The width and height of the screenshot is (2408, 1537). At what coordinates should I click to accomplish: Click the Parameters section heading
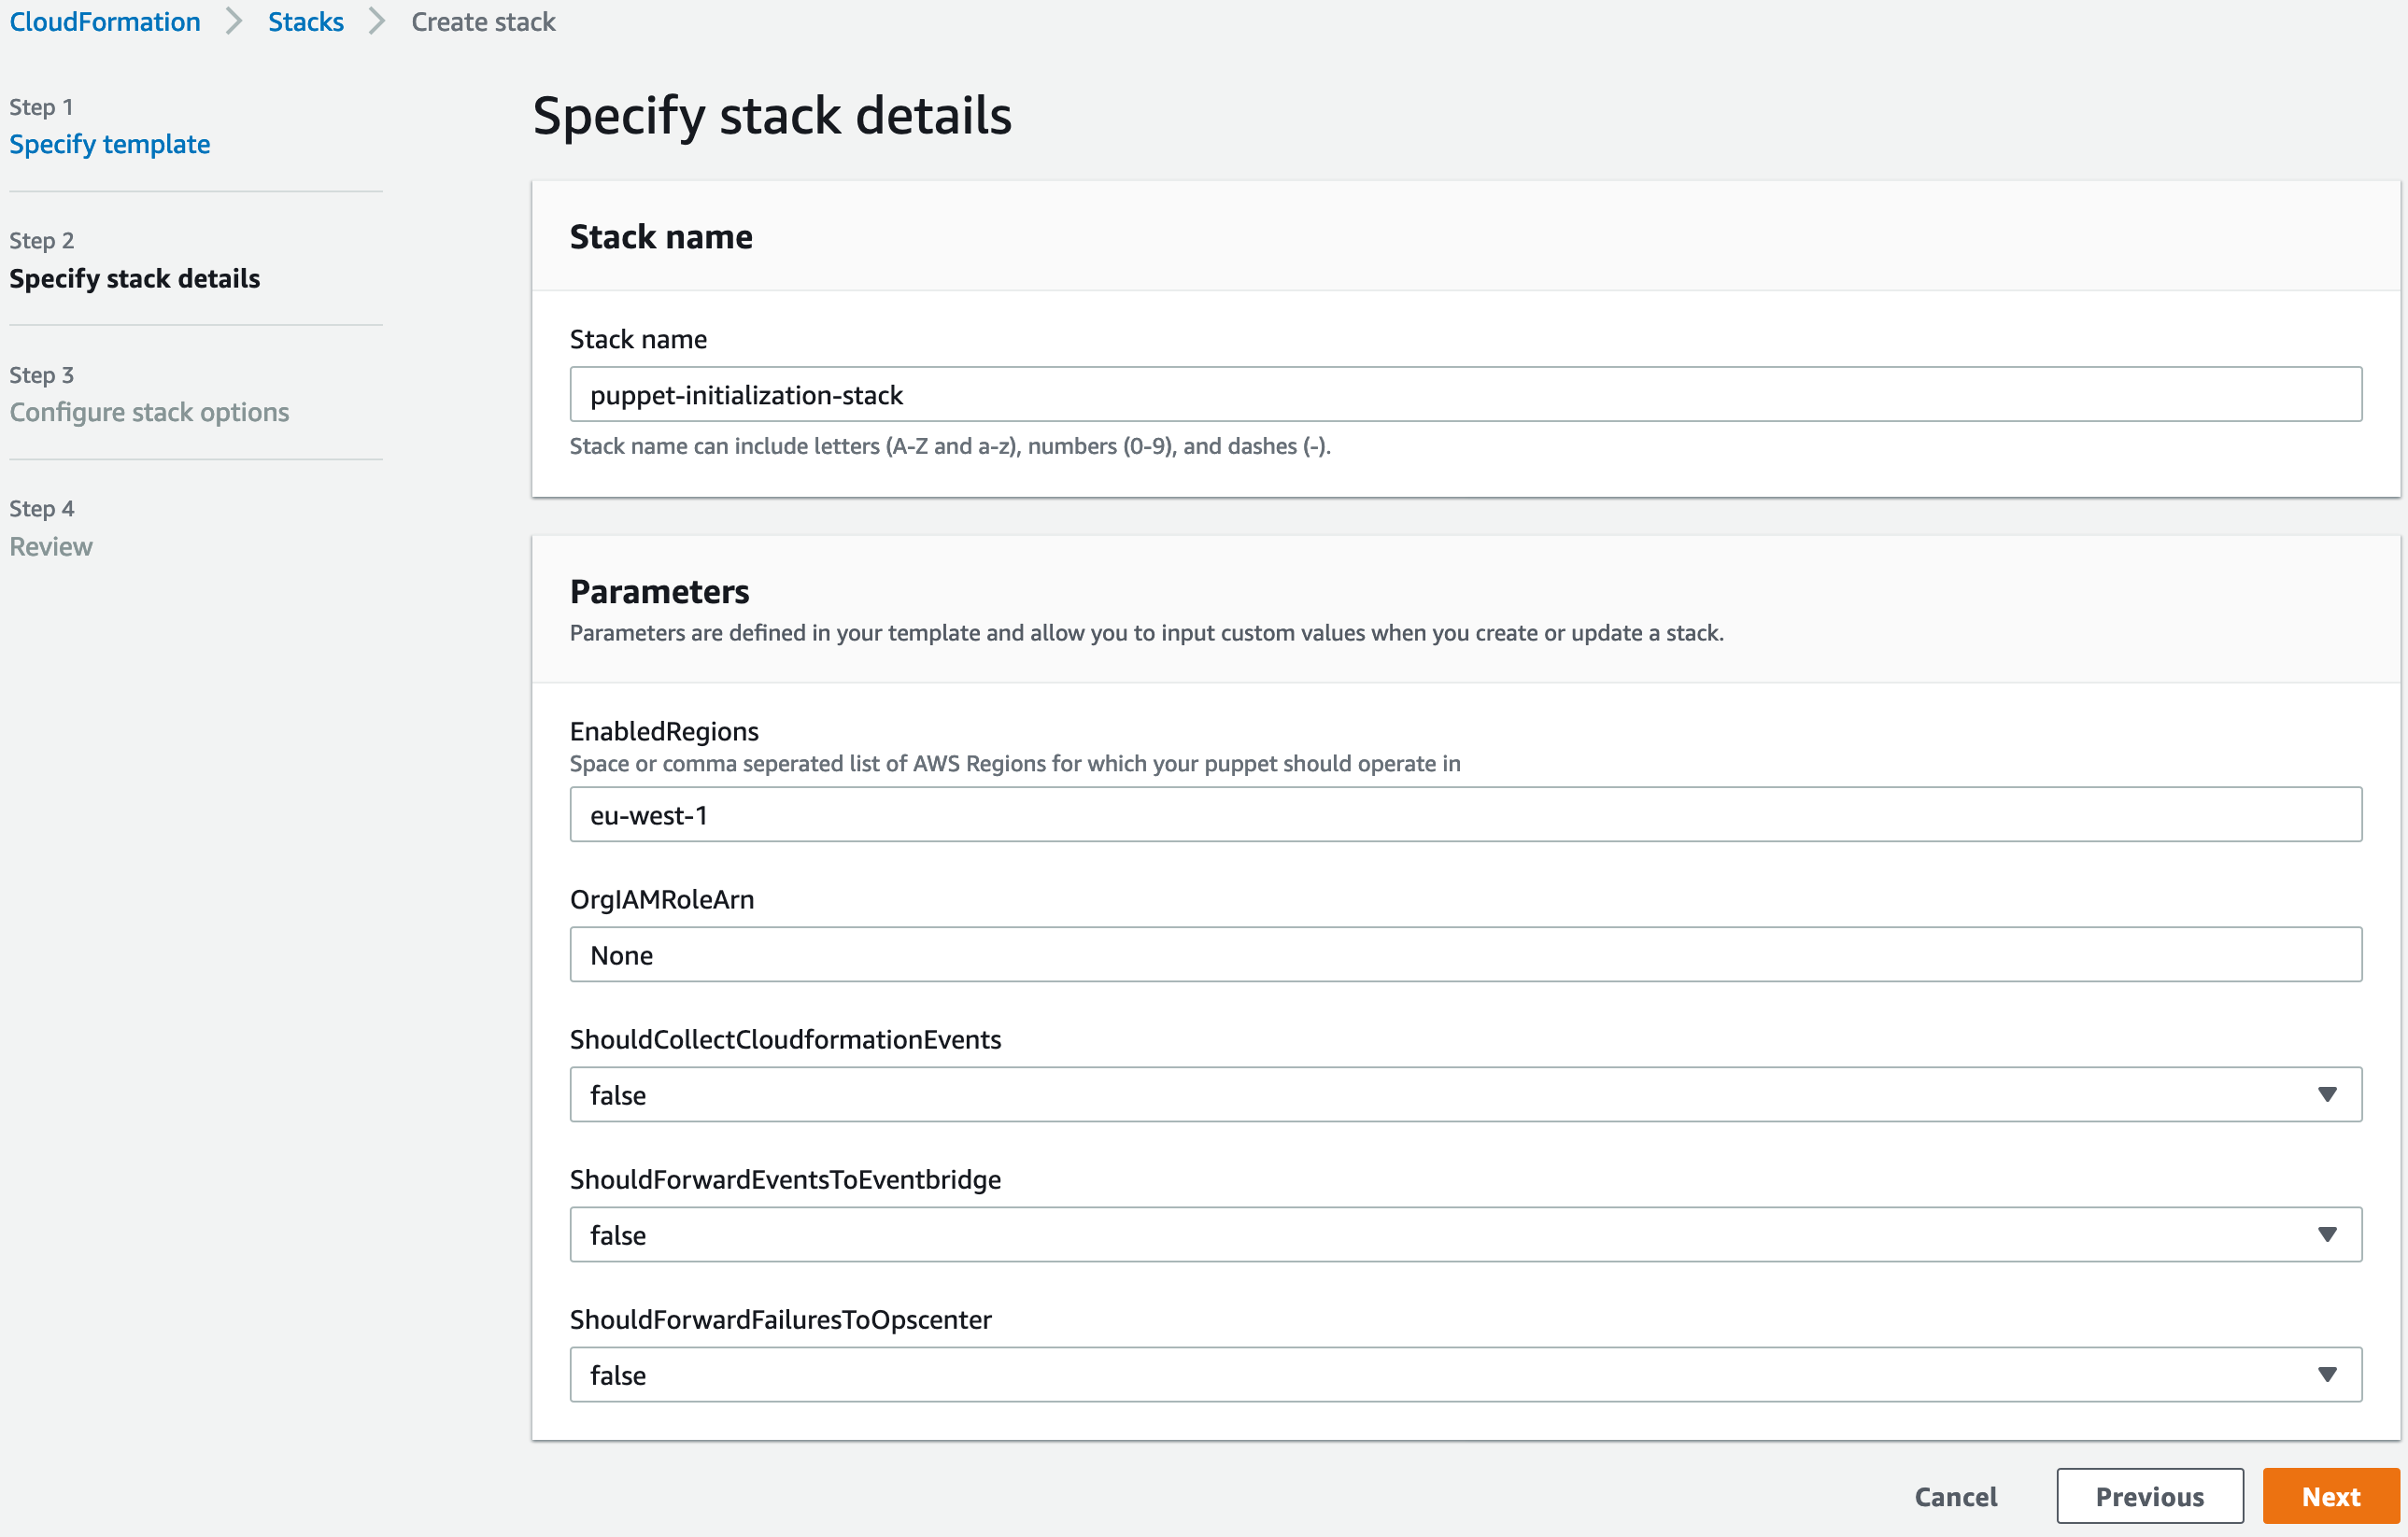point(659,591)
